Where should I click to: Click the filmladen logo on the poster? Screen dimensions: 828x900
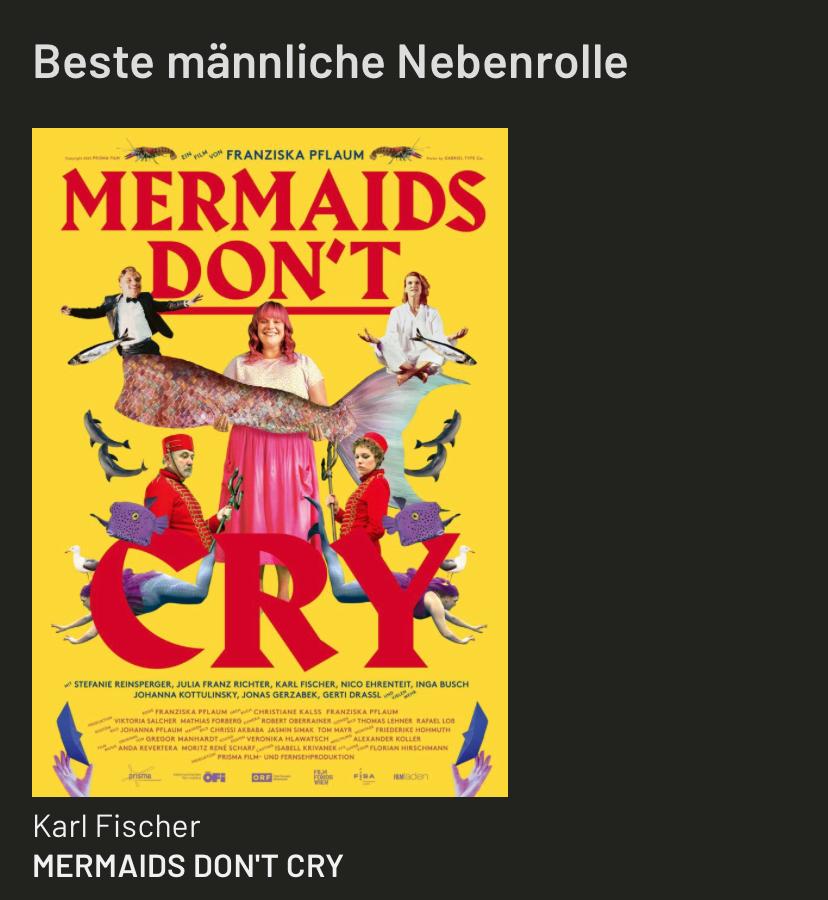411,777
